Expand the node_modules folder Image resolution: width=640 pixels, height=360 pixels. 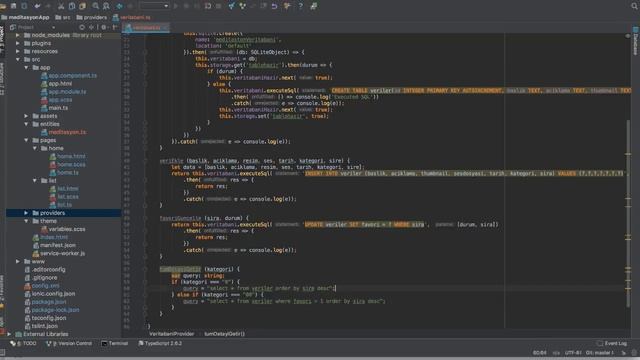[x=18, y=36]
